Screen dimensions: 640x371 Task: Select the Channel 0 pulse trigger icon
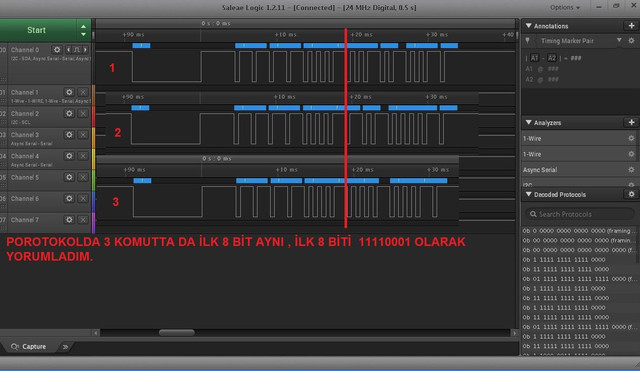click(77, 50)
